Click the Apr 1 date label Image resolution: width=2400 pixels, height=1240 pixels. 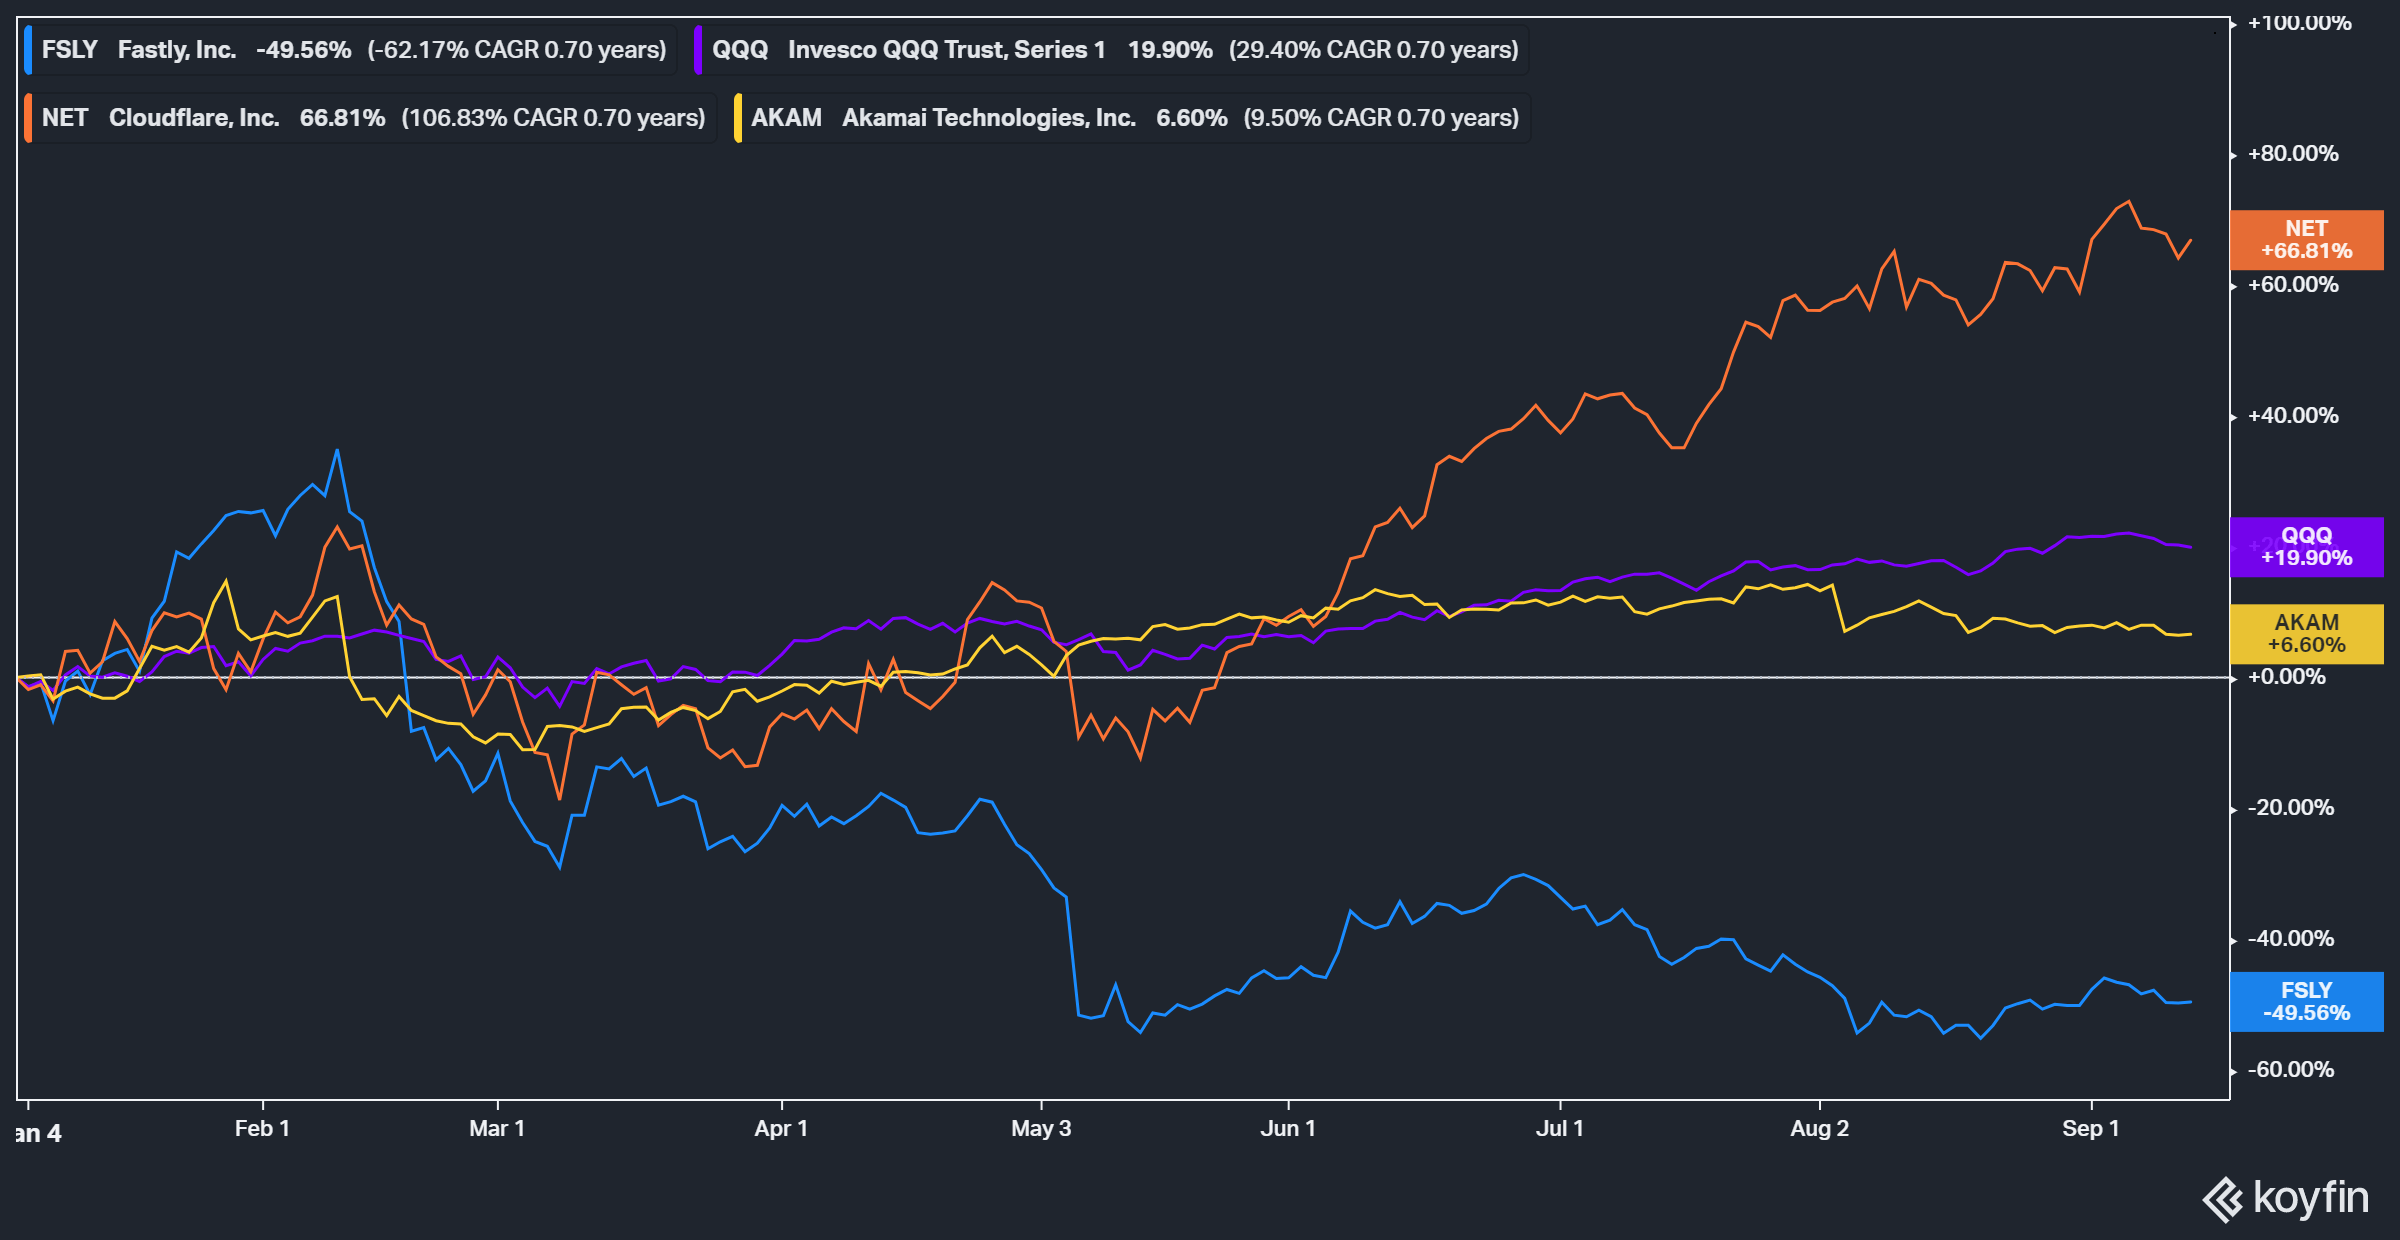(781, 1128)
